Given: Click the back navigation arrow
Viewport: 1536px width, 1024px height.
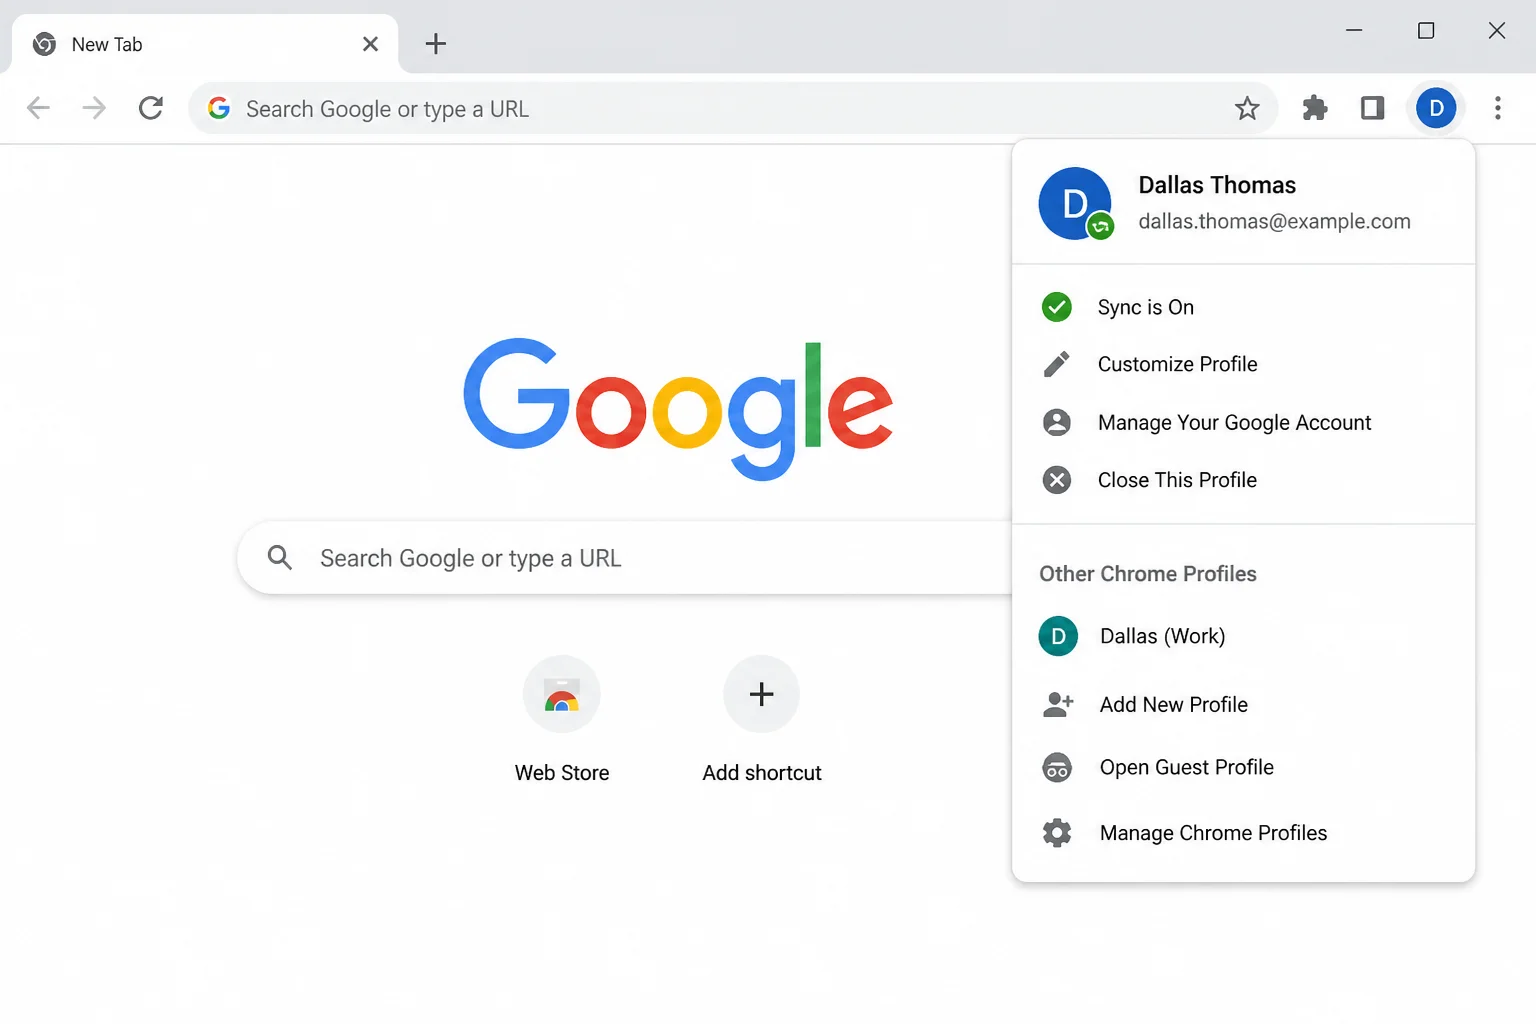Looking at the screenshot, I should (38, 108).
